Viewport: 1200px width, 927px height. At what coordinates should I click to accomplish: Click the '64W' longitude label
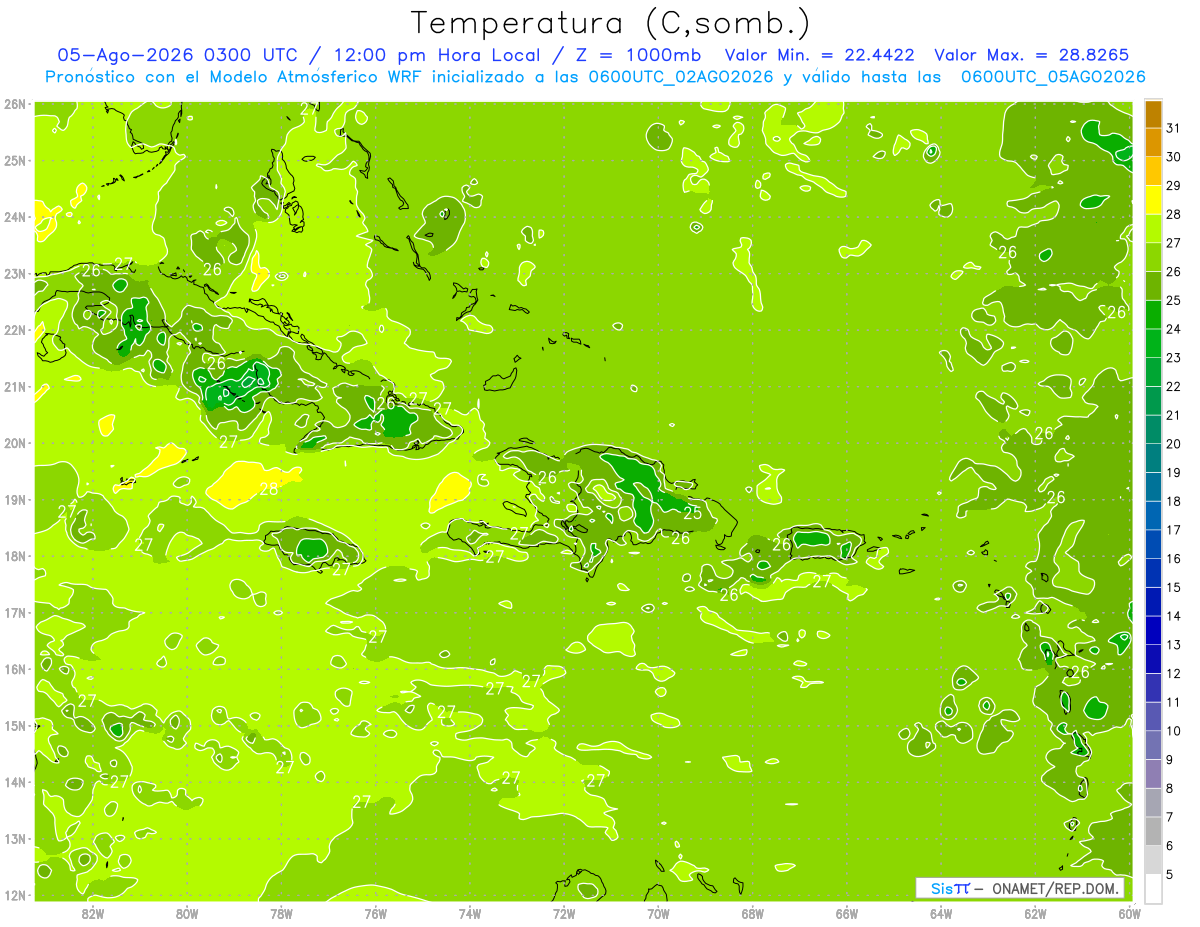click(941, 913)
